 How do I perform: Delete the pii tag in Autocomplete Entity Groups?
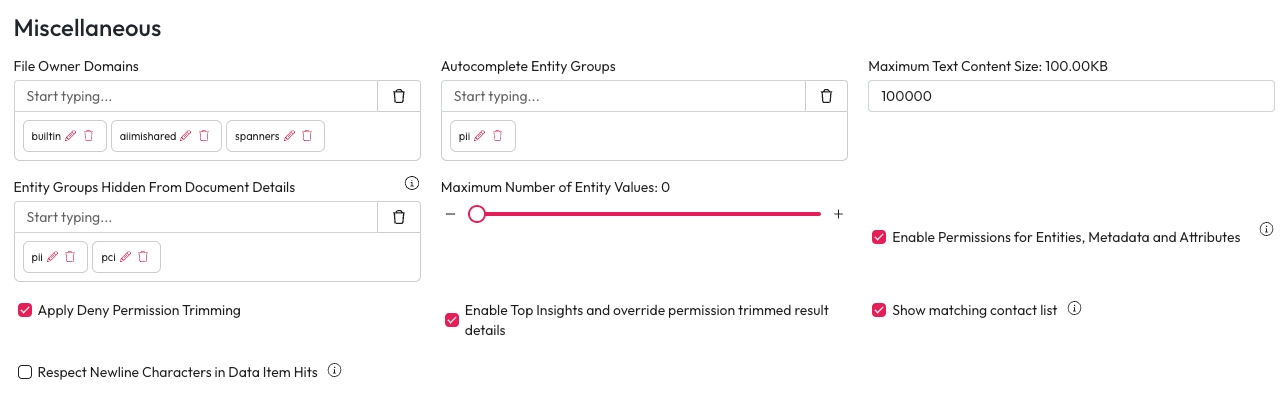tap(497, 136)
